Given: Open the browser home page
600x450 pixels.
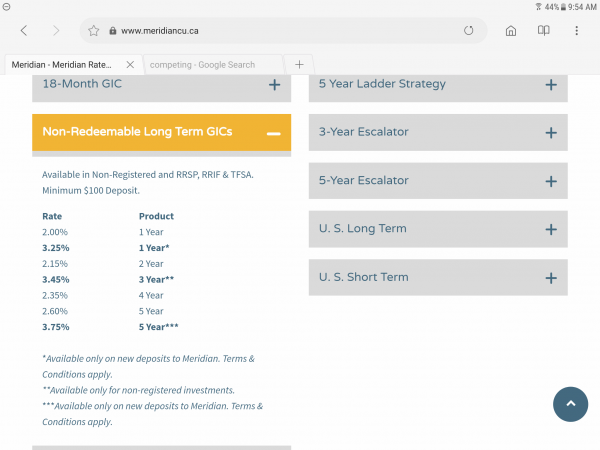Looking at the screenshot, I should 511,31.
